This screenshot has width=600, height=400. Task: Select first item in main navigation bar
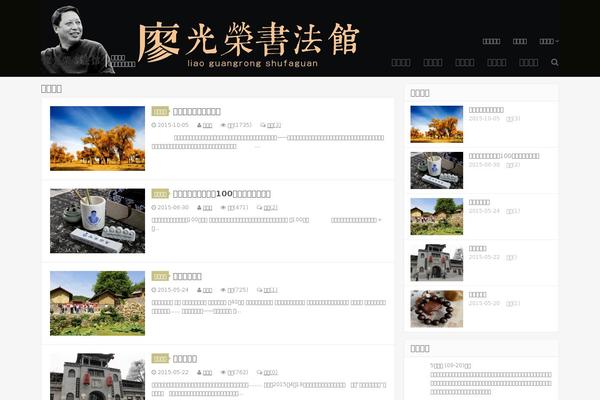tap(401, 62)
